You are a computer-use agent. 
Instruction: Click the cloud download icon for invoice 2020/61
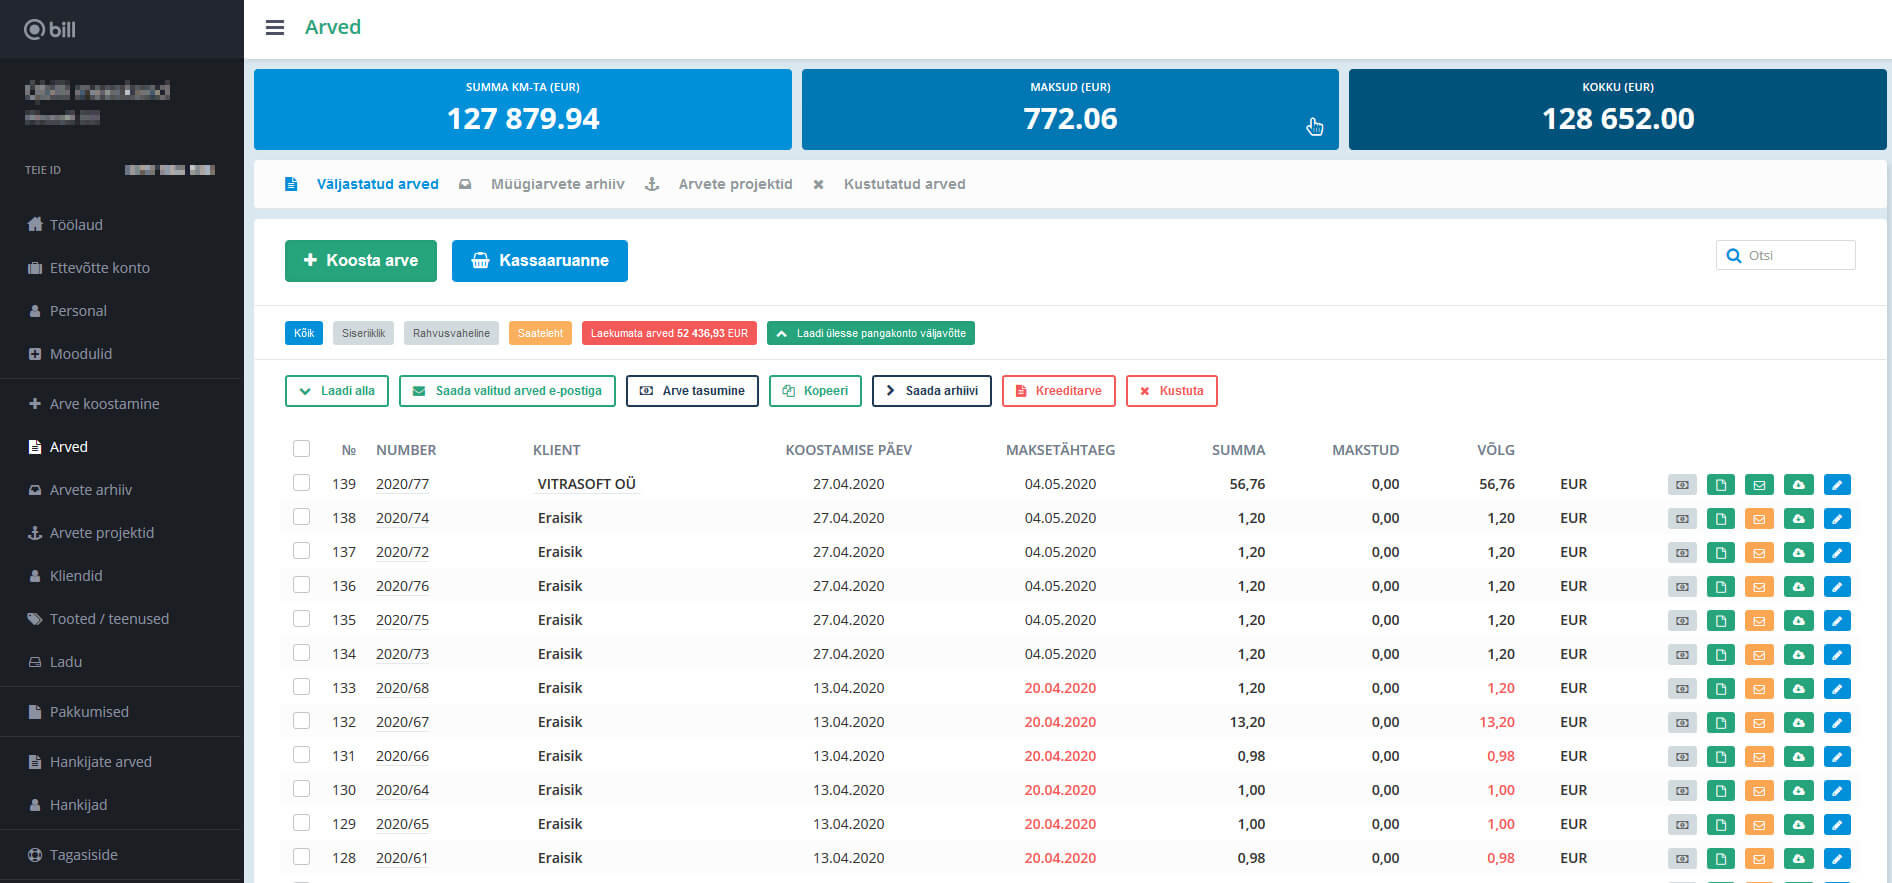[x=1798, y=859]
